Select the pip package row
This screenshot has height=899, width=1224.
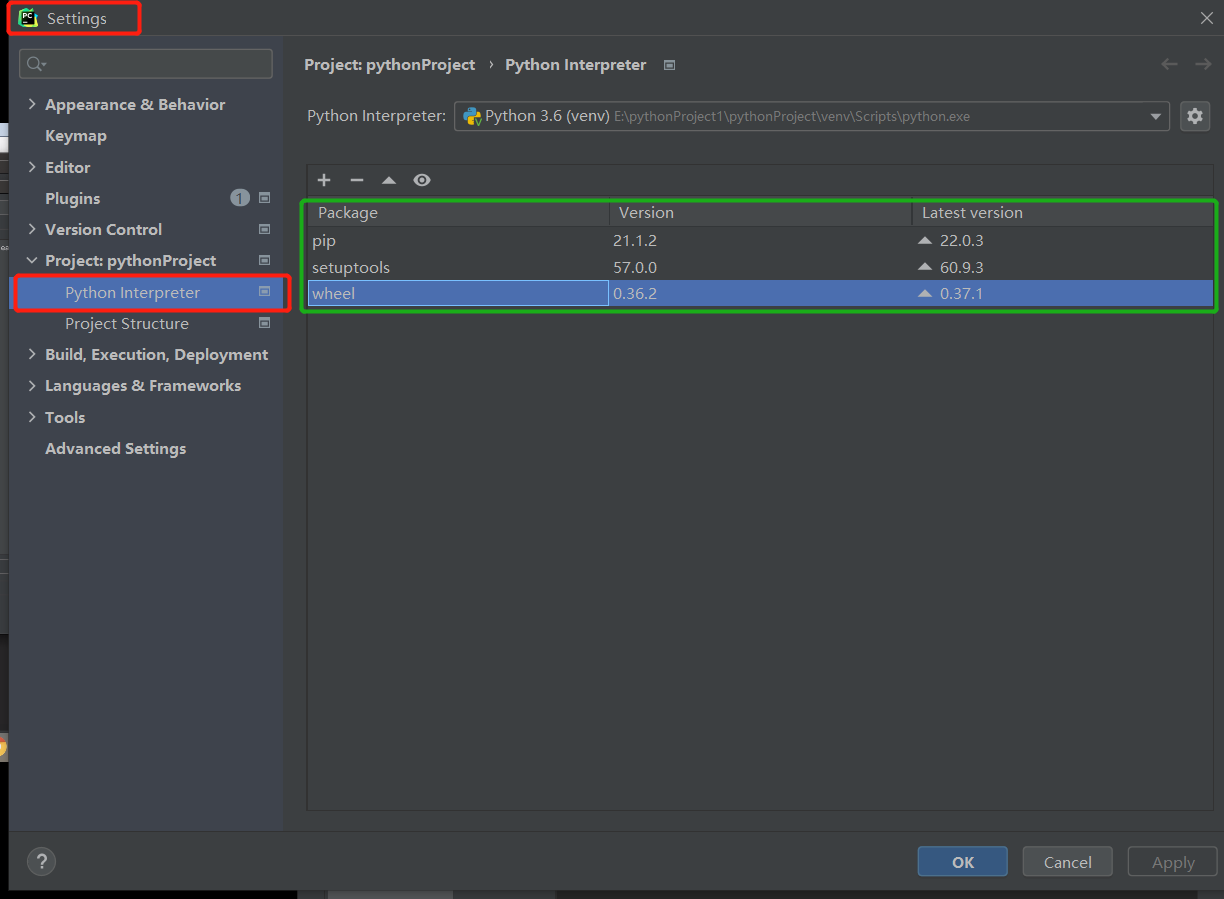point(761,241)
